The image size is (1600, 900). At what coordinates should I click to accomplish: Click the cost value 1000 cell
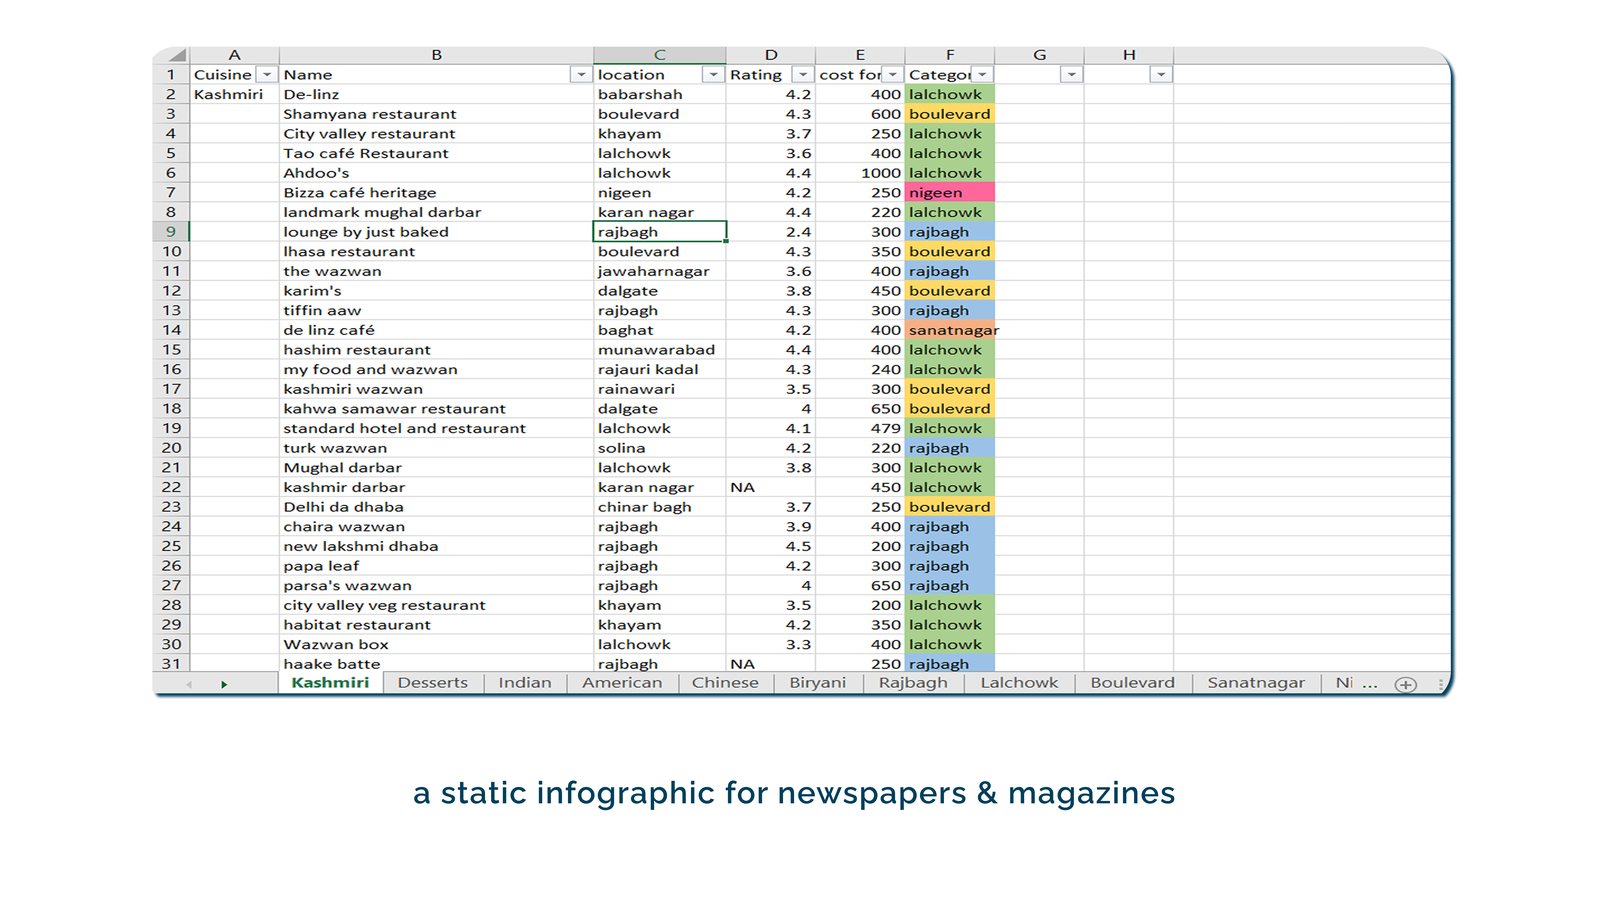(x=860, y=173)
